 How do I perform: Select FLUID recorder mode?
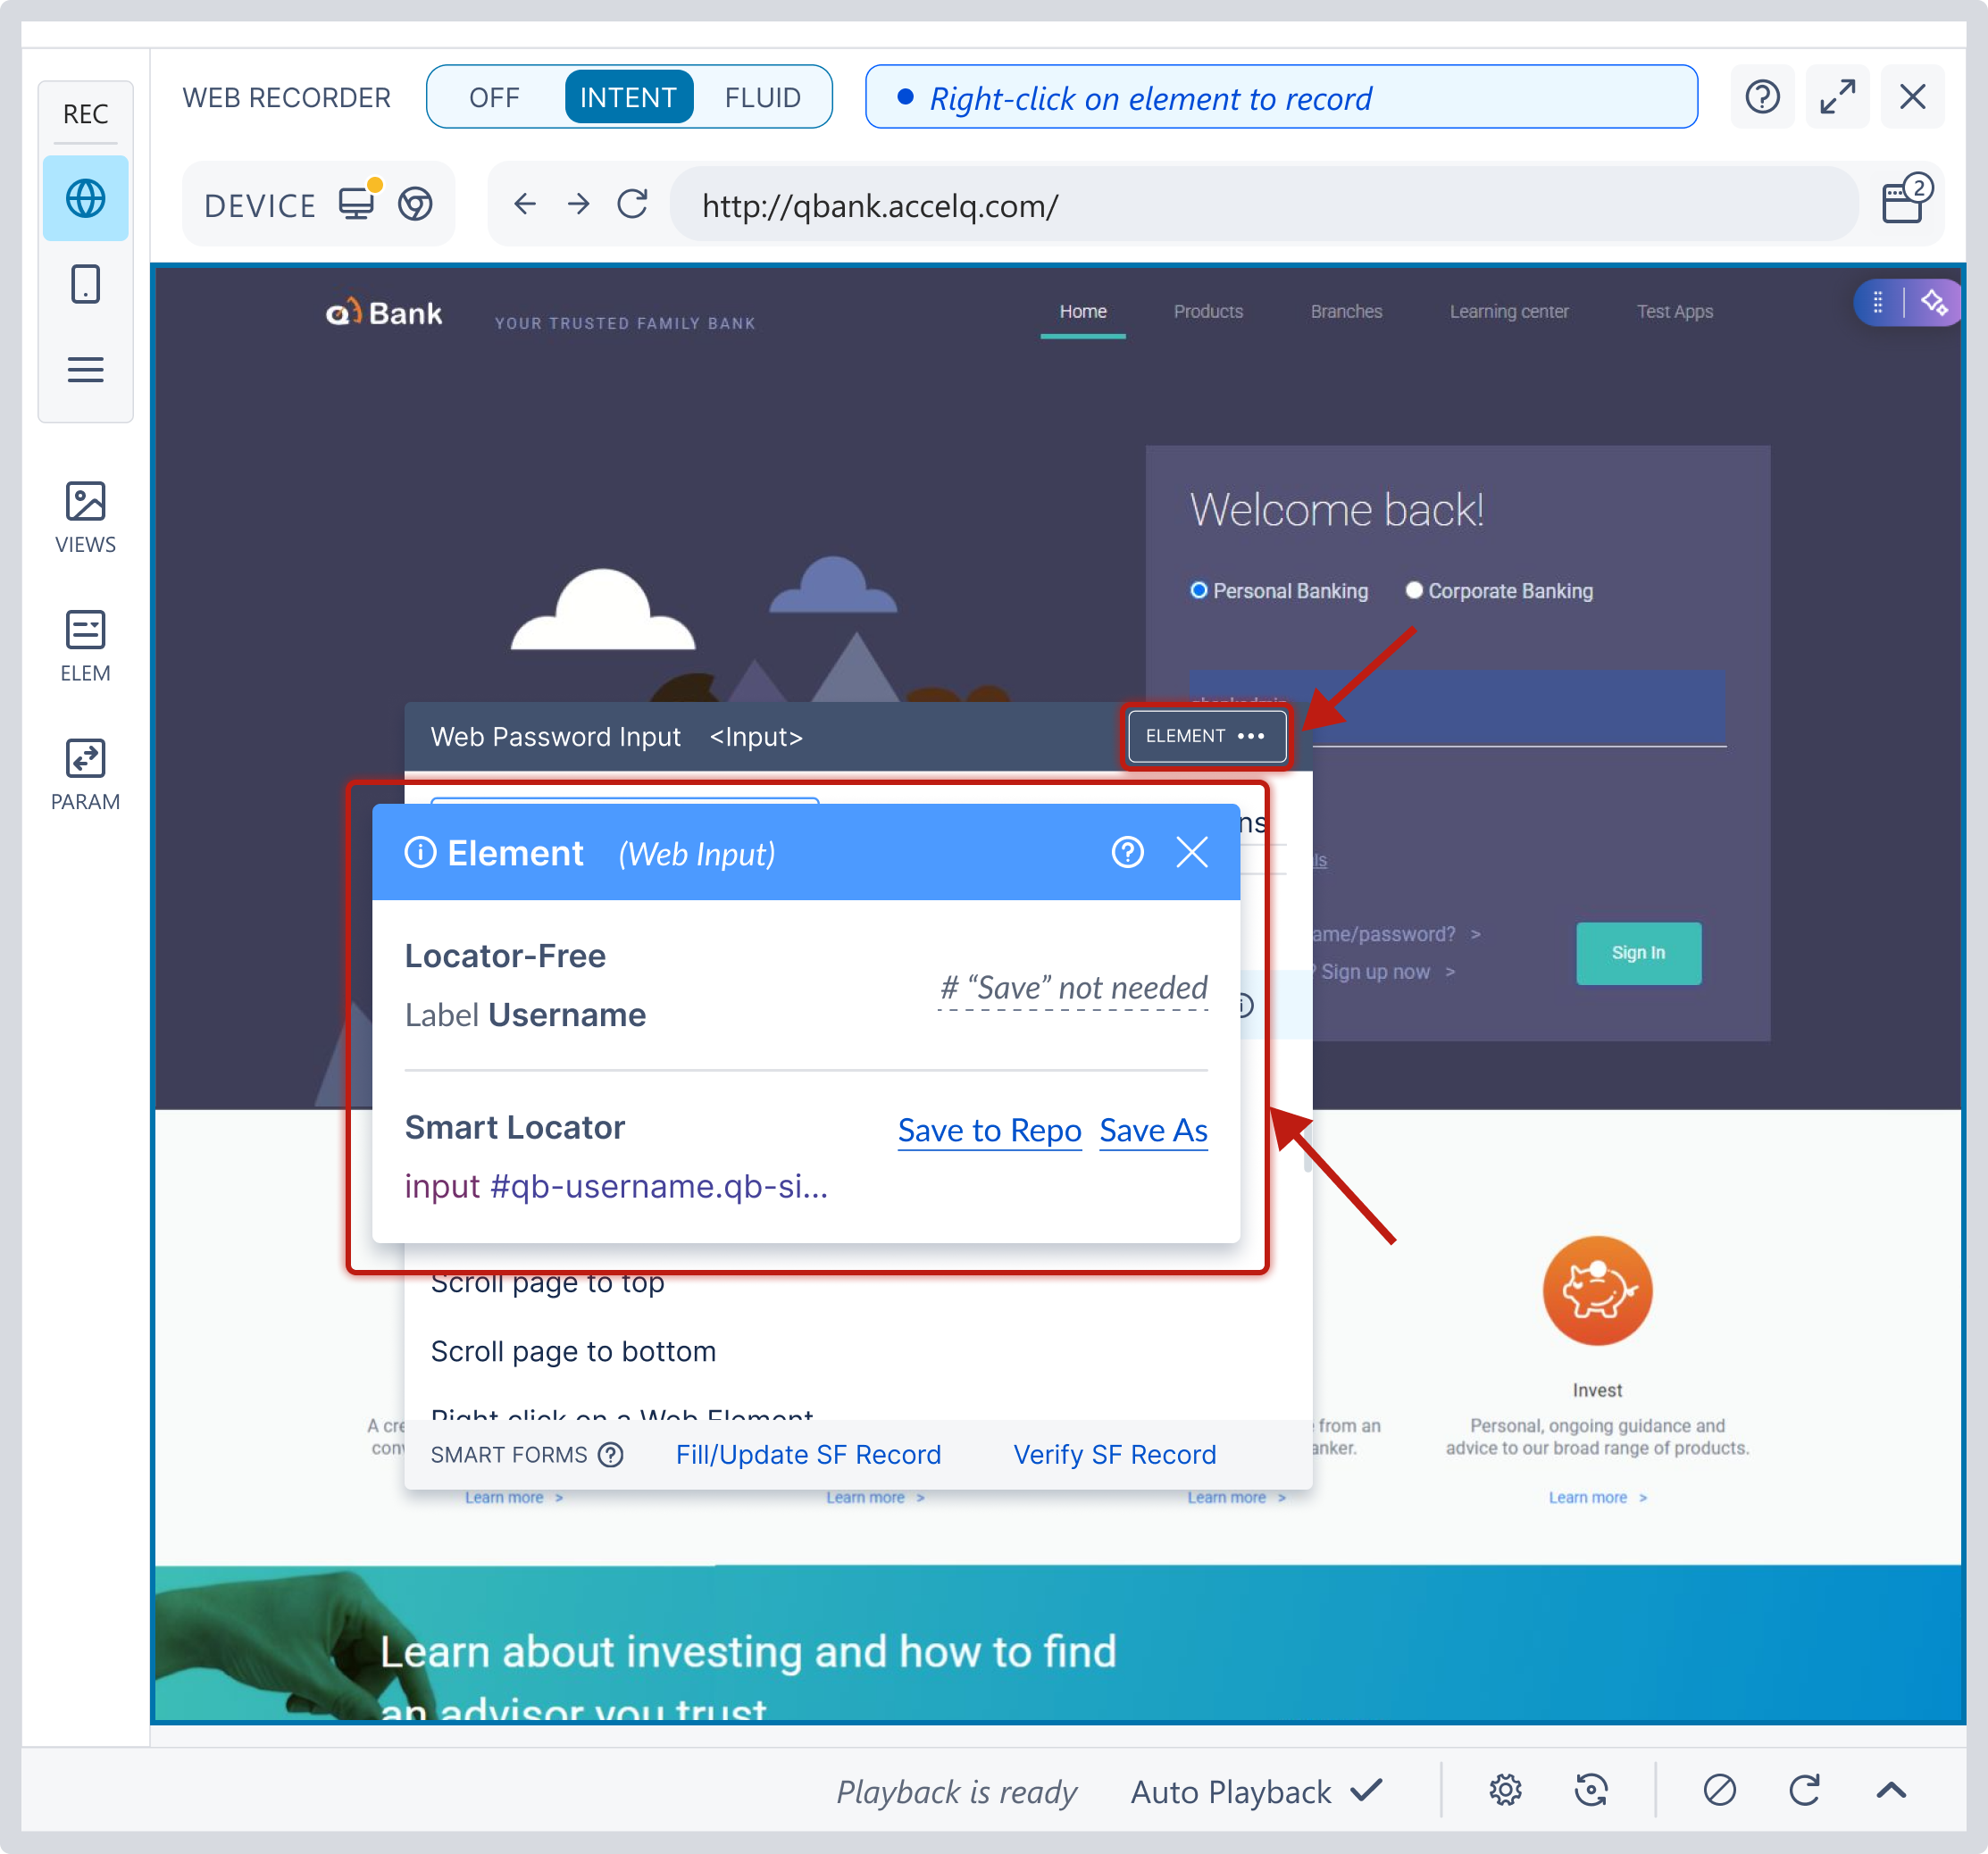point(762,97)
